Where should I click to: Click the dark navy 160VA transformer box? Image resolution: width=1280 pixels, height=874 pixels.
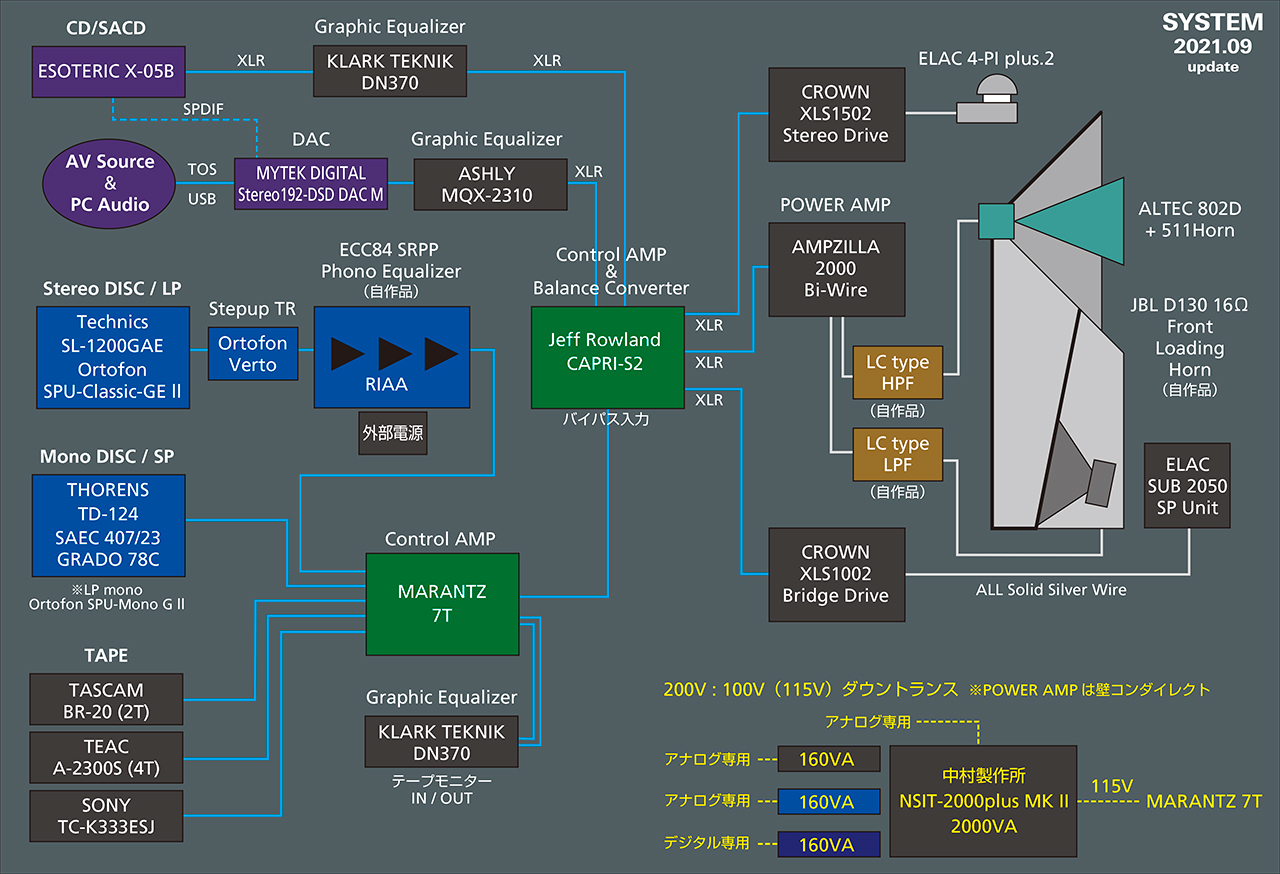[828, 844]
